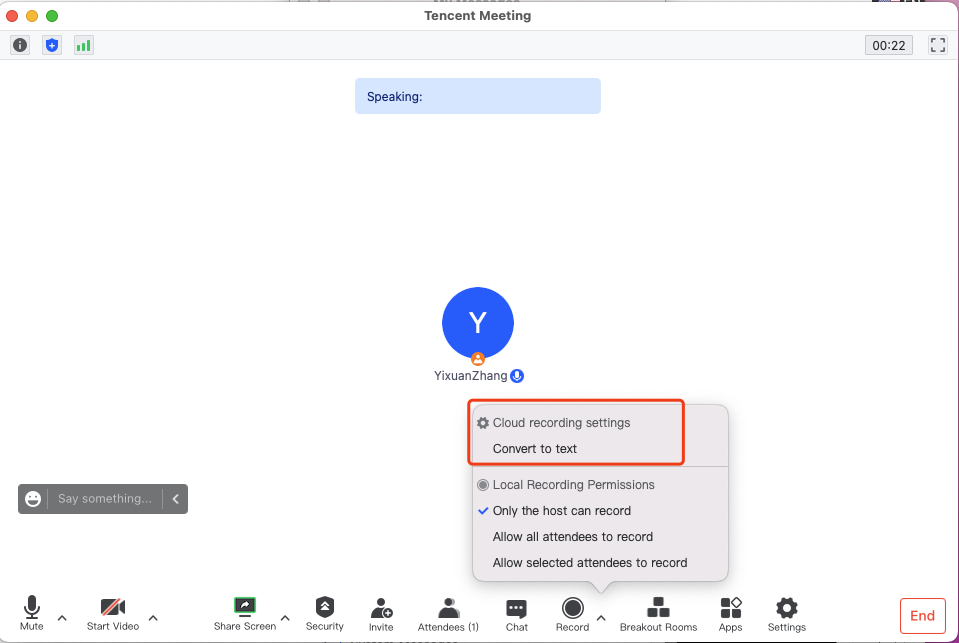Mute the microphone
This screenshot has width=959, height=643.
(x=32, y=614)
